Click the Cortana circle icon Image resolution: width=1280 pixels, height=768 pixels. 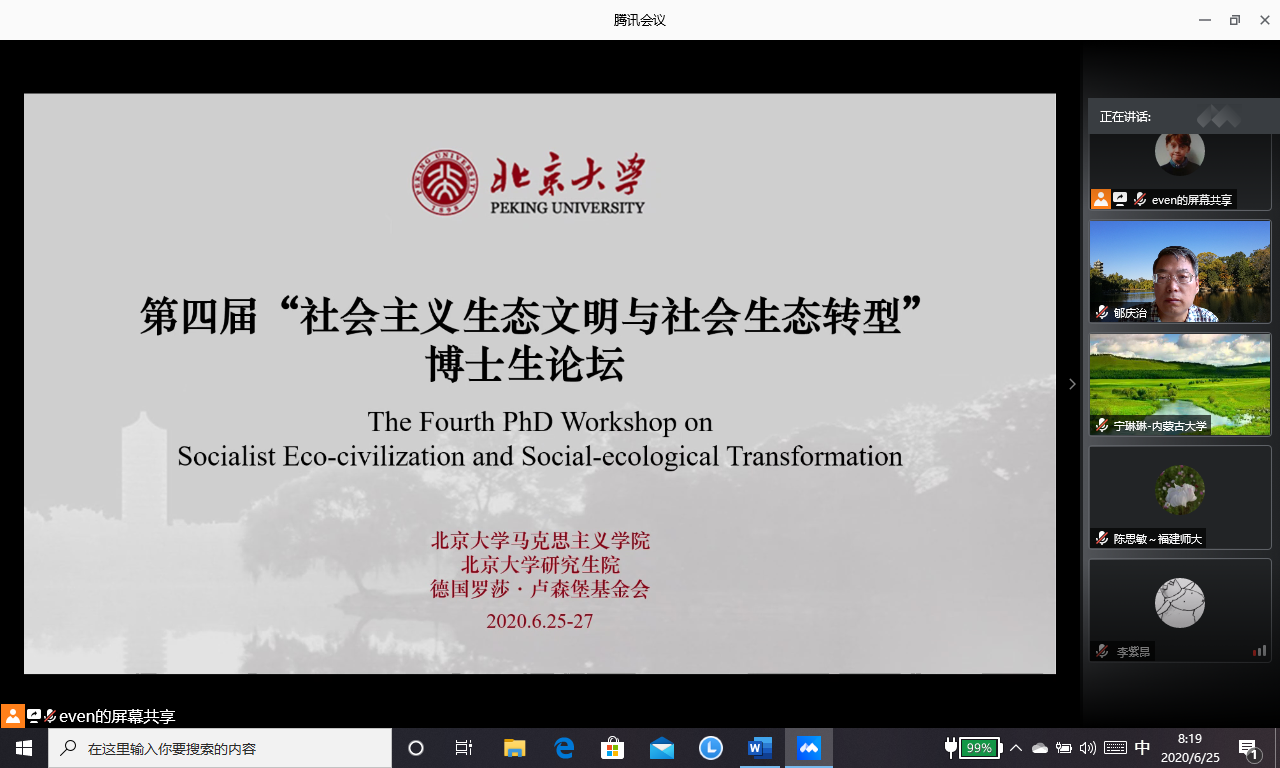click(416, 748)
